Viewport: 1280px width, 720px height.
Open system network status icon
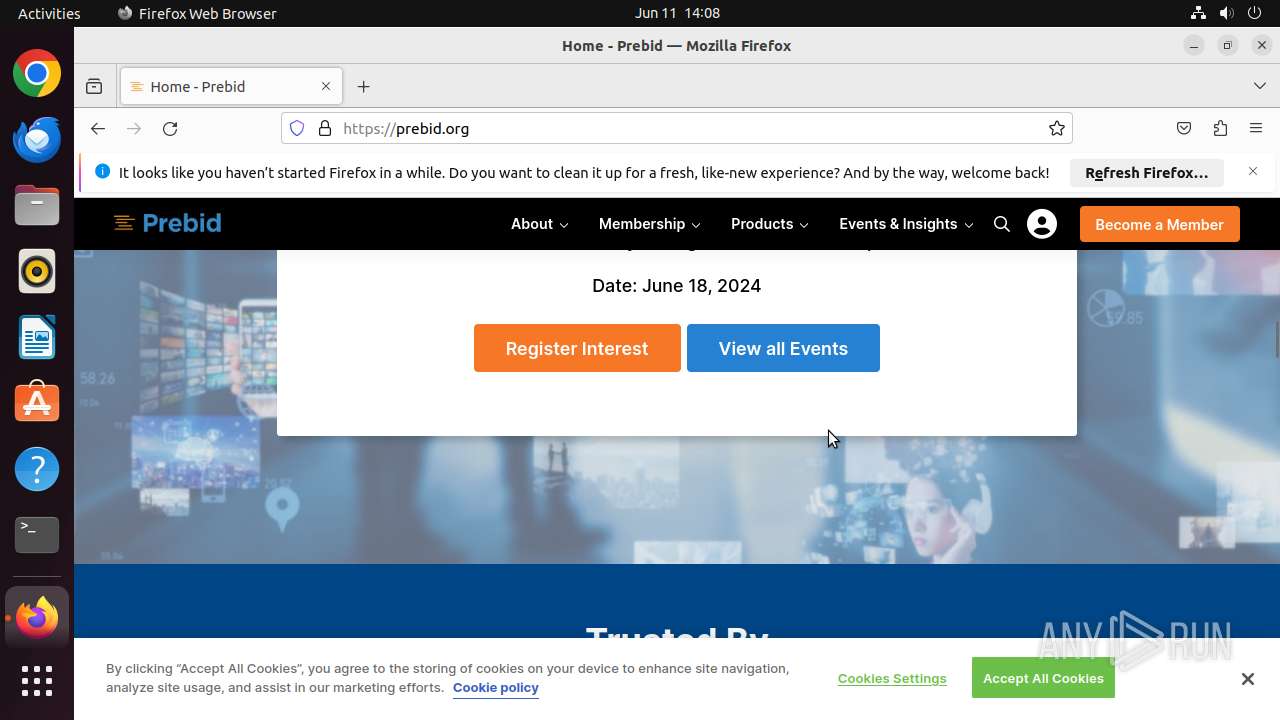(1198, 13)
